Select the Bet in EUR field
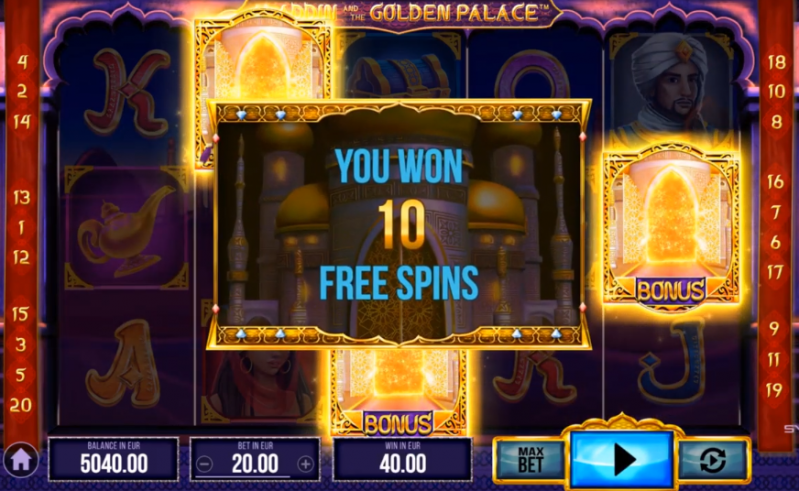Image resolution: width=799 pixels, height=491 pixels. click(x=255, y=459)
